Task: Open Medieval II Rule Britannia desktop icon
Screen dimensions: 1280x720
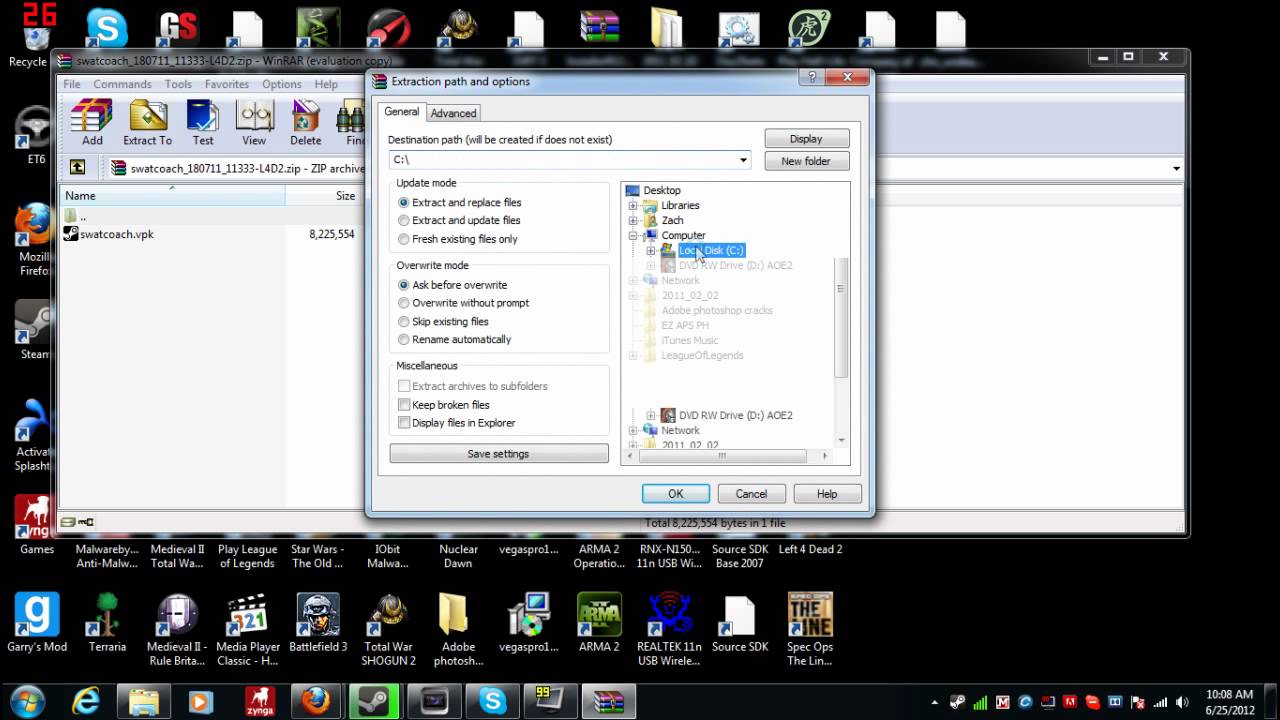Action: 177,630
